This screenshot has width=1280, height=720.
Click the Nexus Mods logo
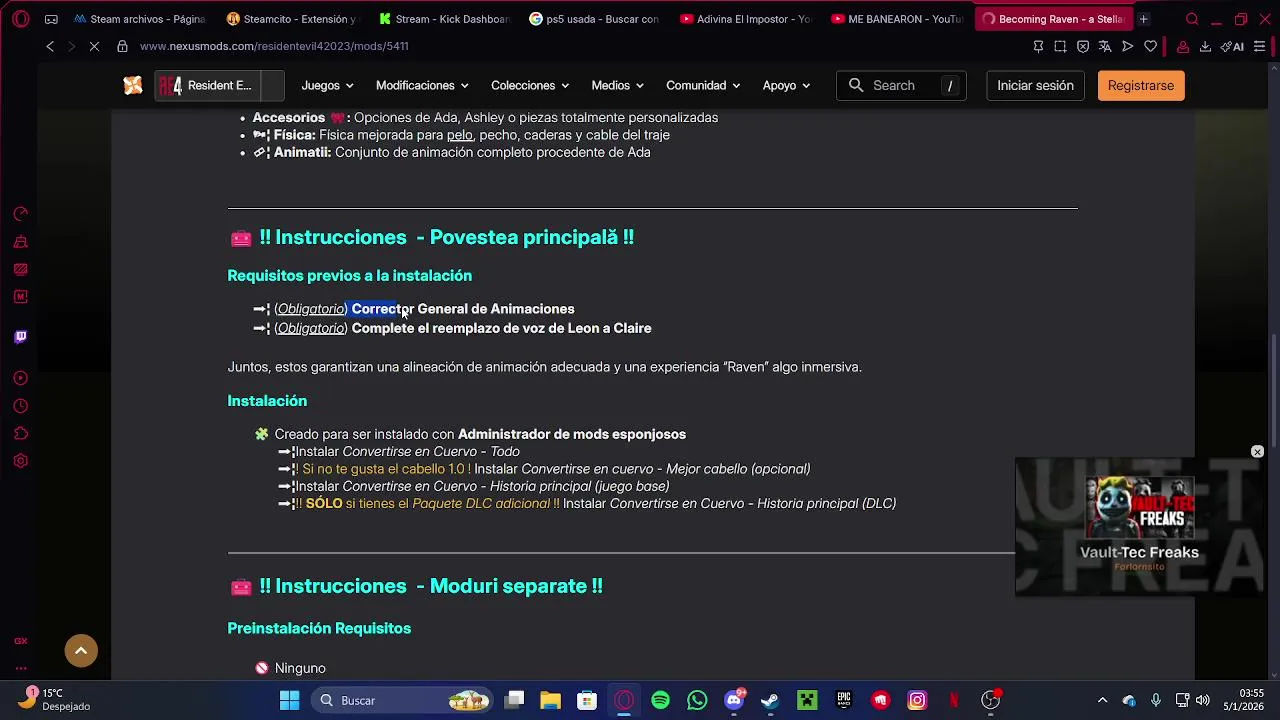(133, 86)
